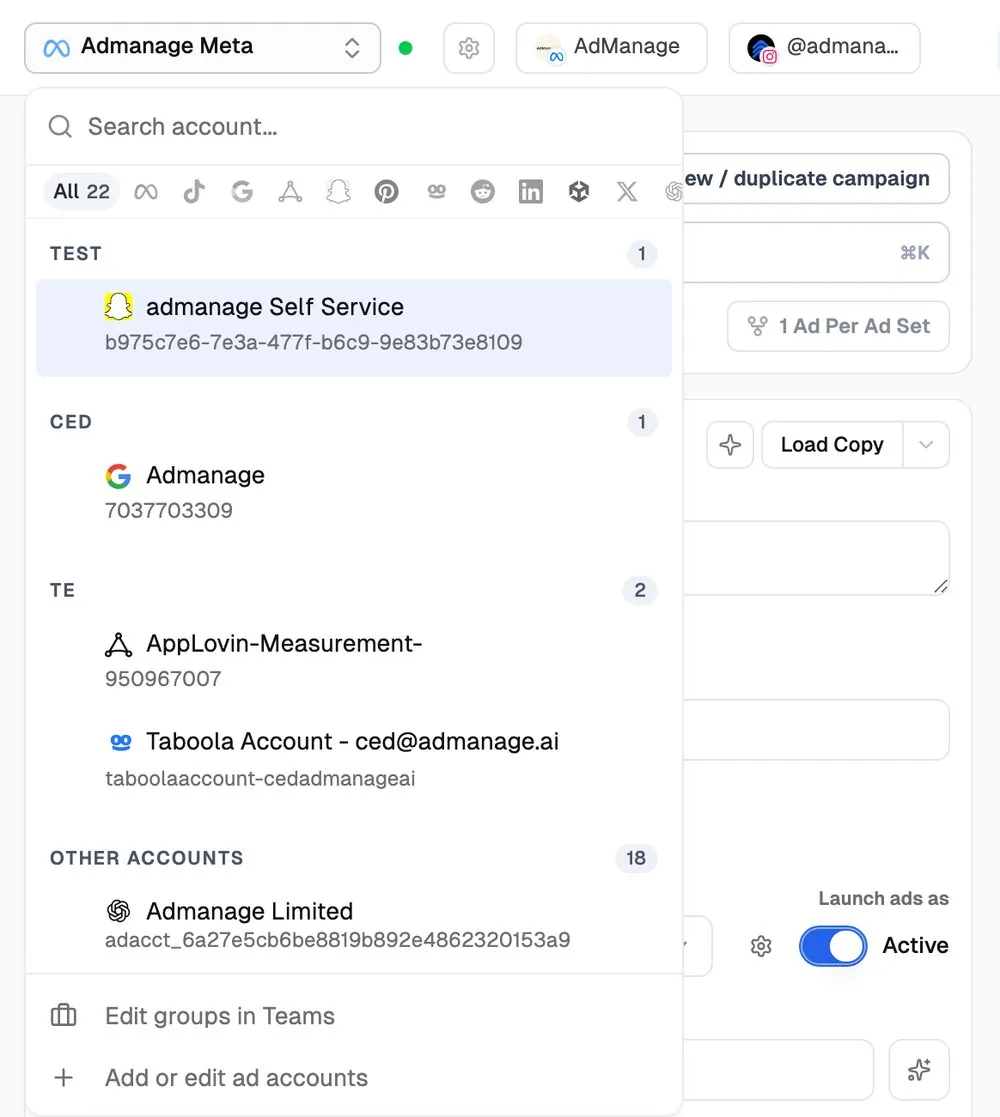1000x1117 pixels.
Task: Click the sparkle AI button beside Load Copy
Action: (x=730, y=445)
